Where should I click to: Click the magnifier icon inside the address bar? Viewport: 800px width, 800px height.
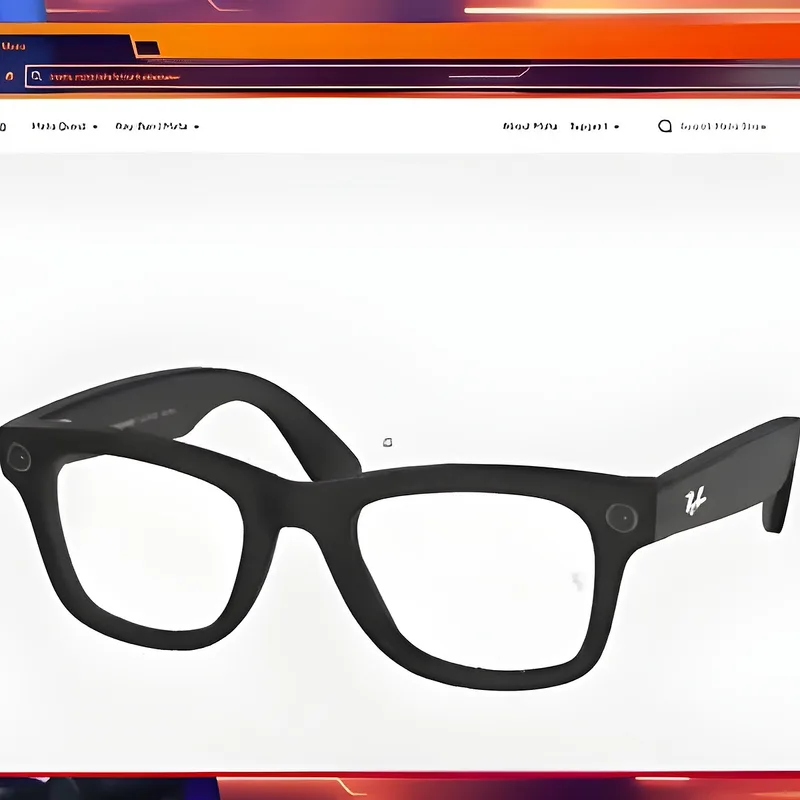[36, 77]
